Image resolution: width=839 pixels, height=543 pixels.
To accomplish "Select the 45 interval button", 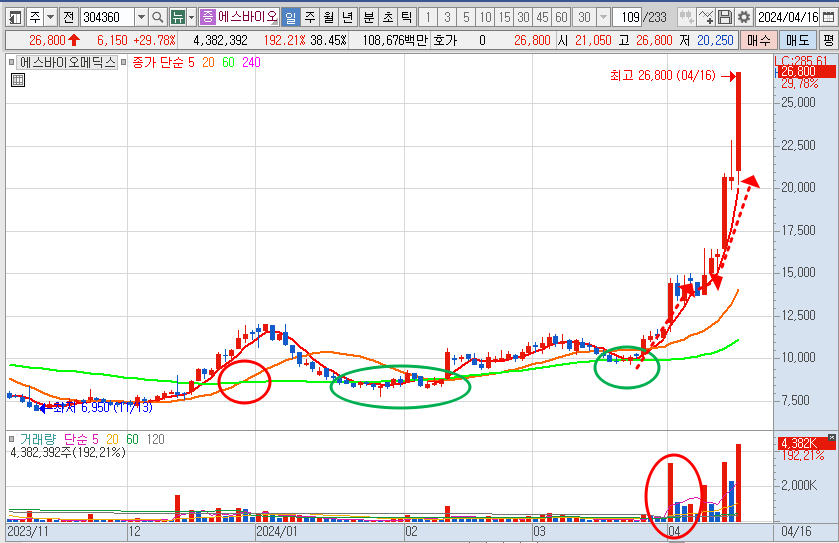I will click(542, 18).
